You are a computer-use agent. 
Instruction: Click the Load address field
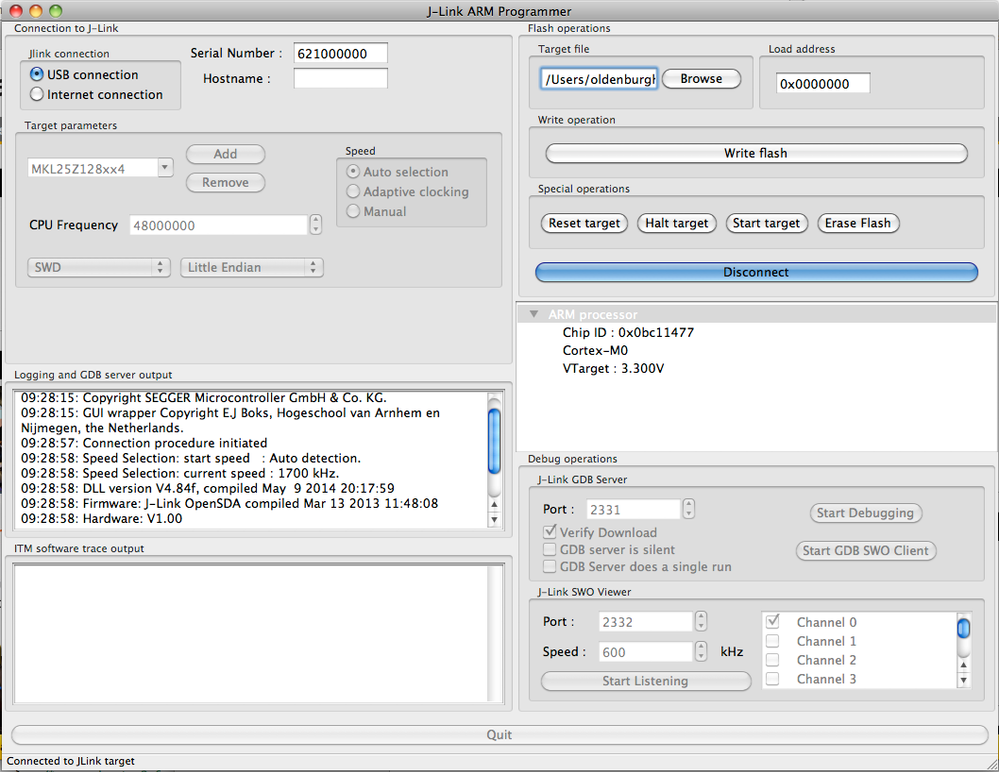823,83
